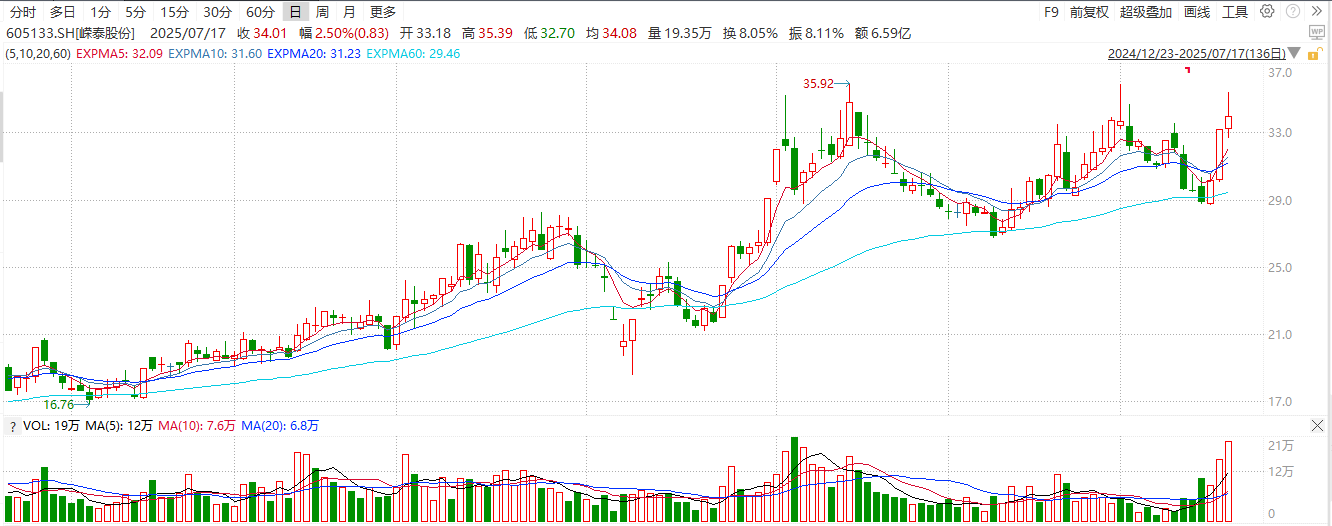1332x526 pixels.
Task: Click stock code 605133.SH
Action: click(x=39, y=33)
